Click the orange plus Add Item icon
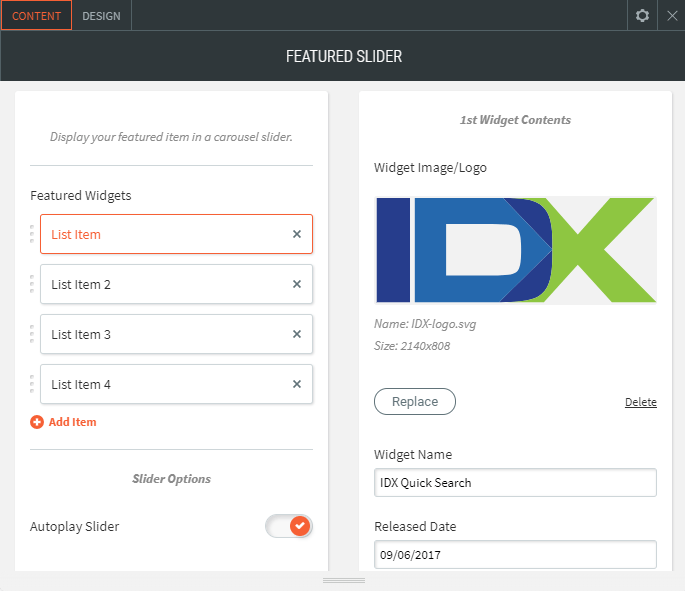The width and height of the screenshot is (685, 591). pyautogui.click(x=37, y=422)
